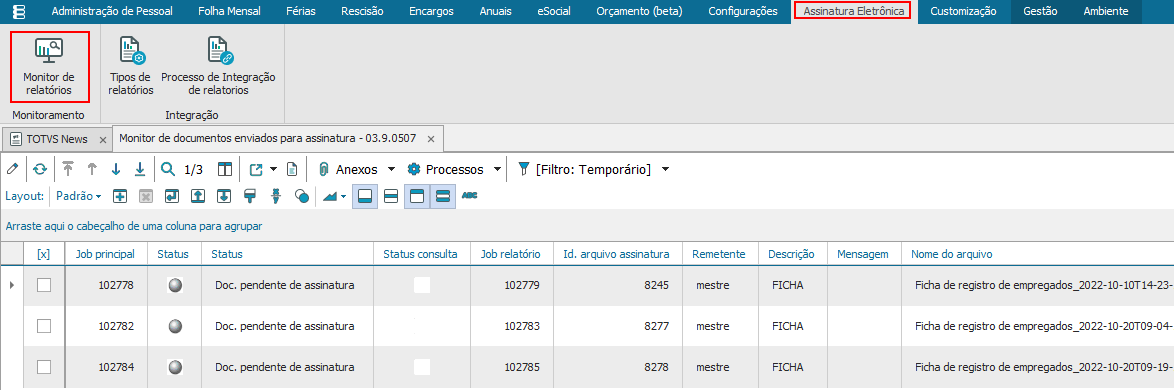Check the box for job 102782
Screen dimensions: 1174x390
point(44,326)
